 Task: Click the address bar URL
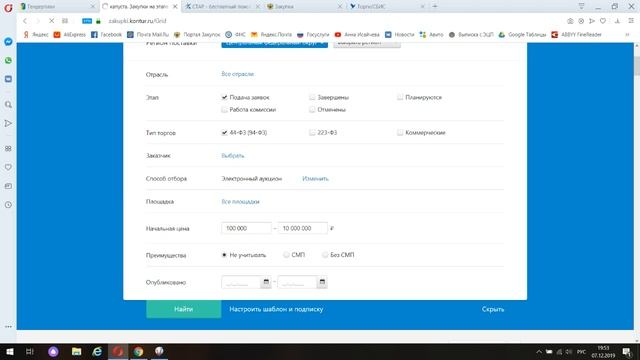pos(138,21)
